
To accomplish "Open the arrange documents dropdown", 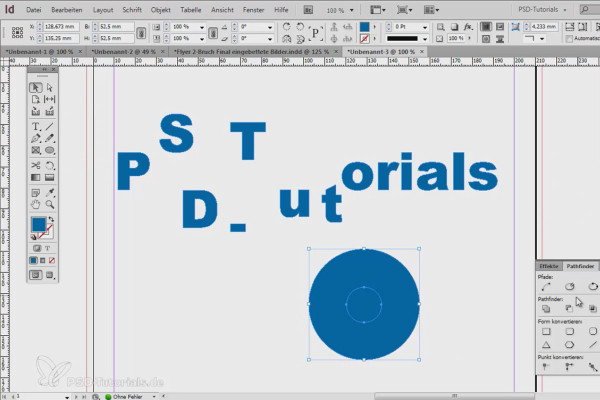I will tap(432, 10).
